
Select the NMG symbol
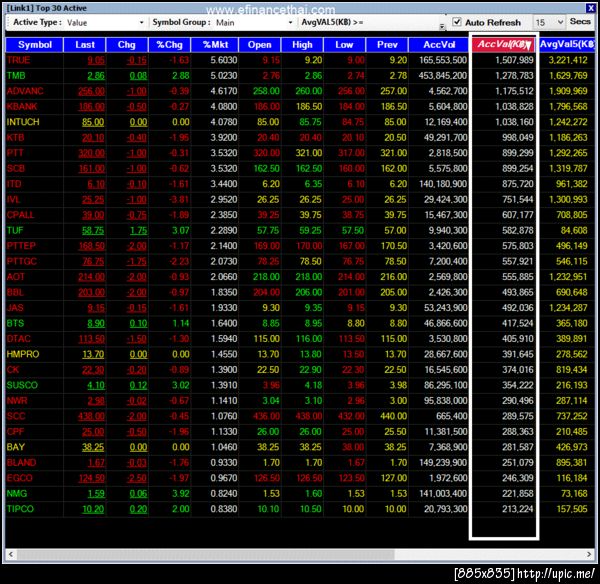tap(17, 494)
